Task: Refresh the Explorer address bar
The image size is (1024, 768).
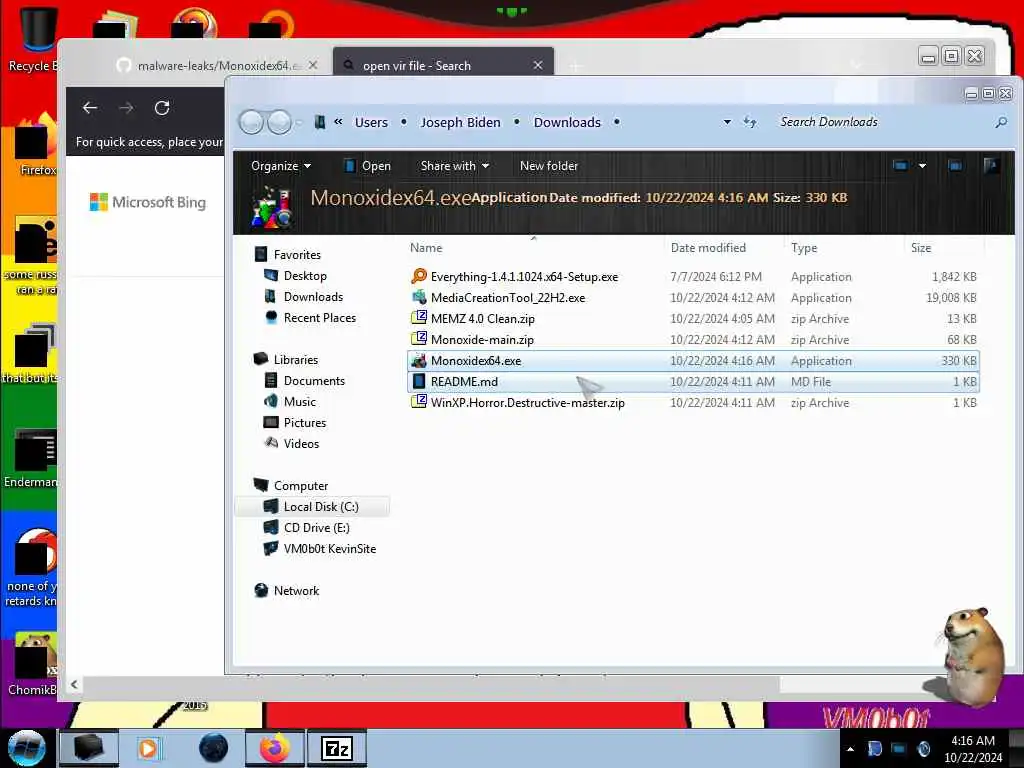Action: (x=750, y=122)
